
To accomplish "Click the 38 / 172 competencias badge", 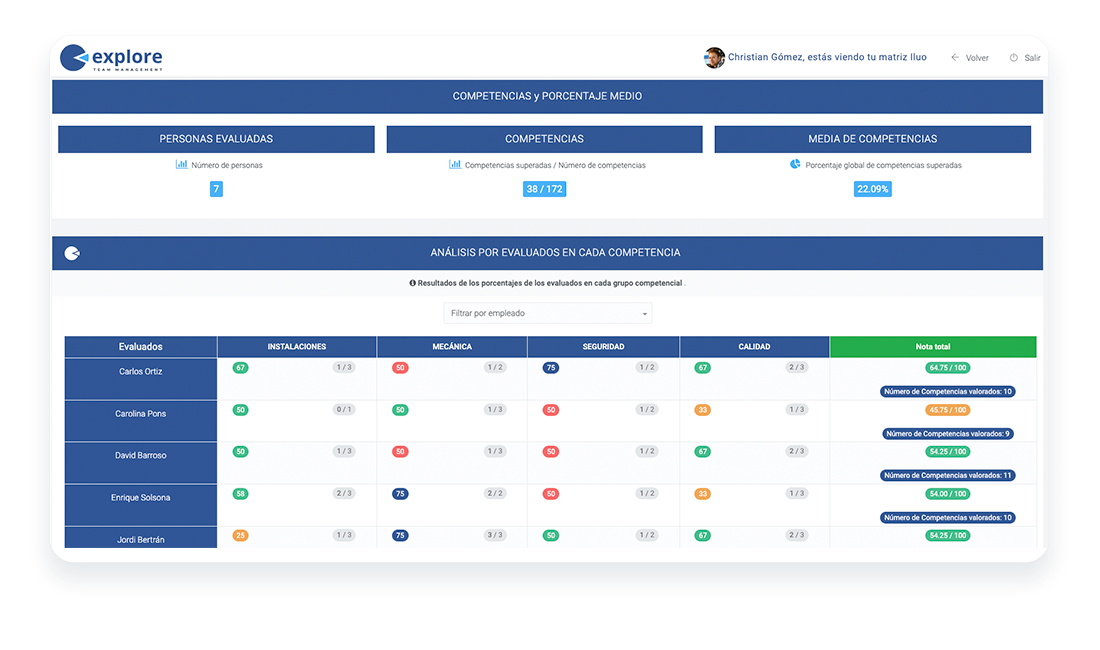I will 544,189.
